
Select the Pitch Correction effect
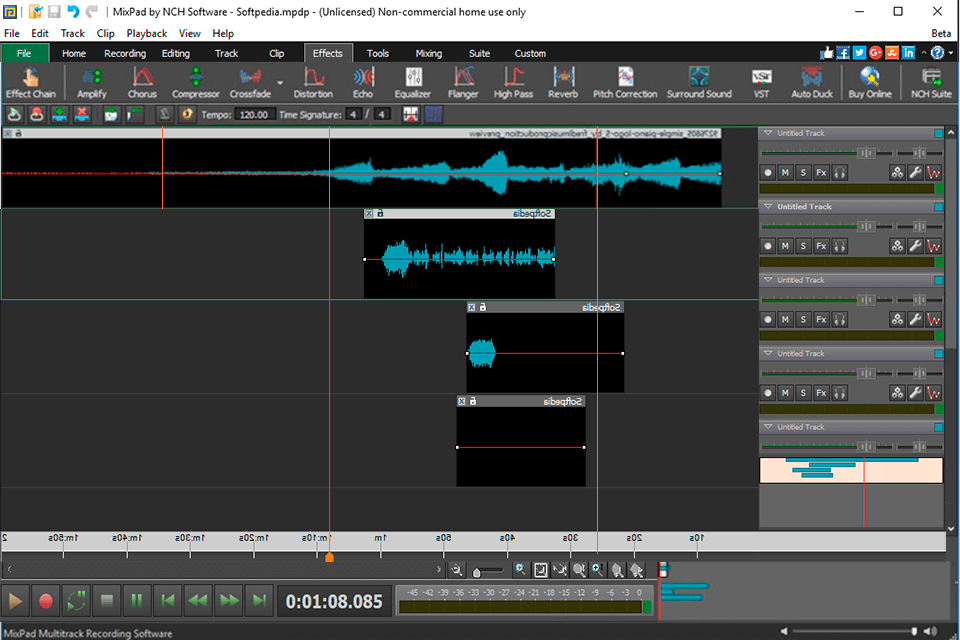point(625,82)
